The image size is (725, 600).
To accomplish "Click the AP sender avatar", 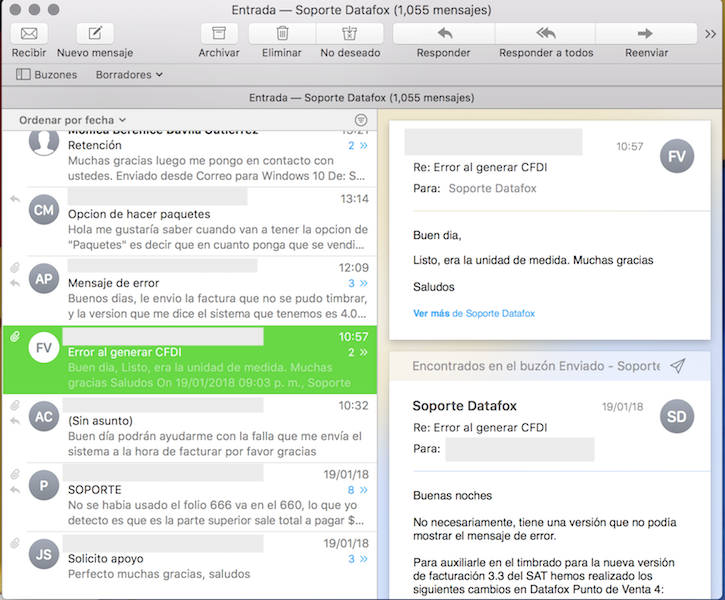I will pos(44,279).
